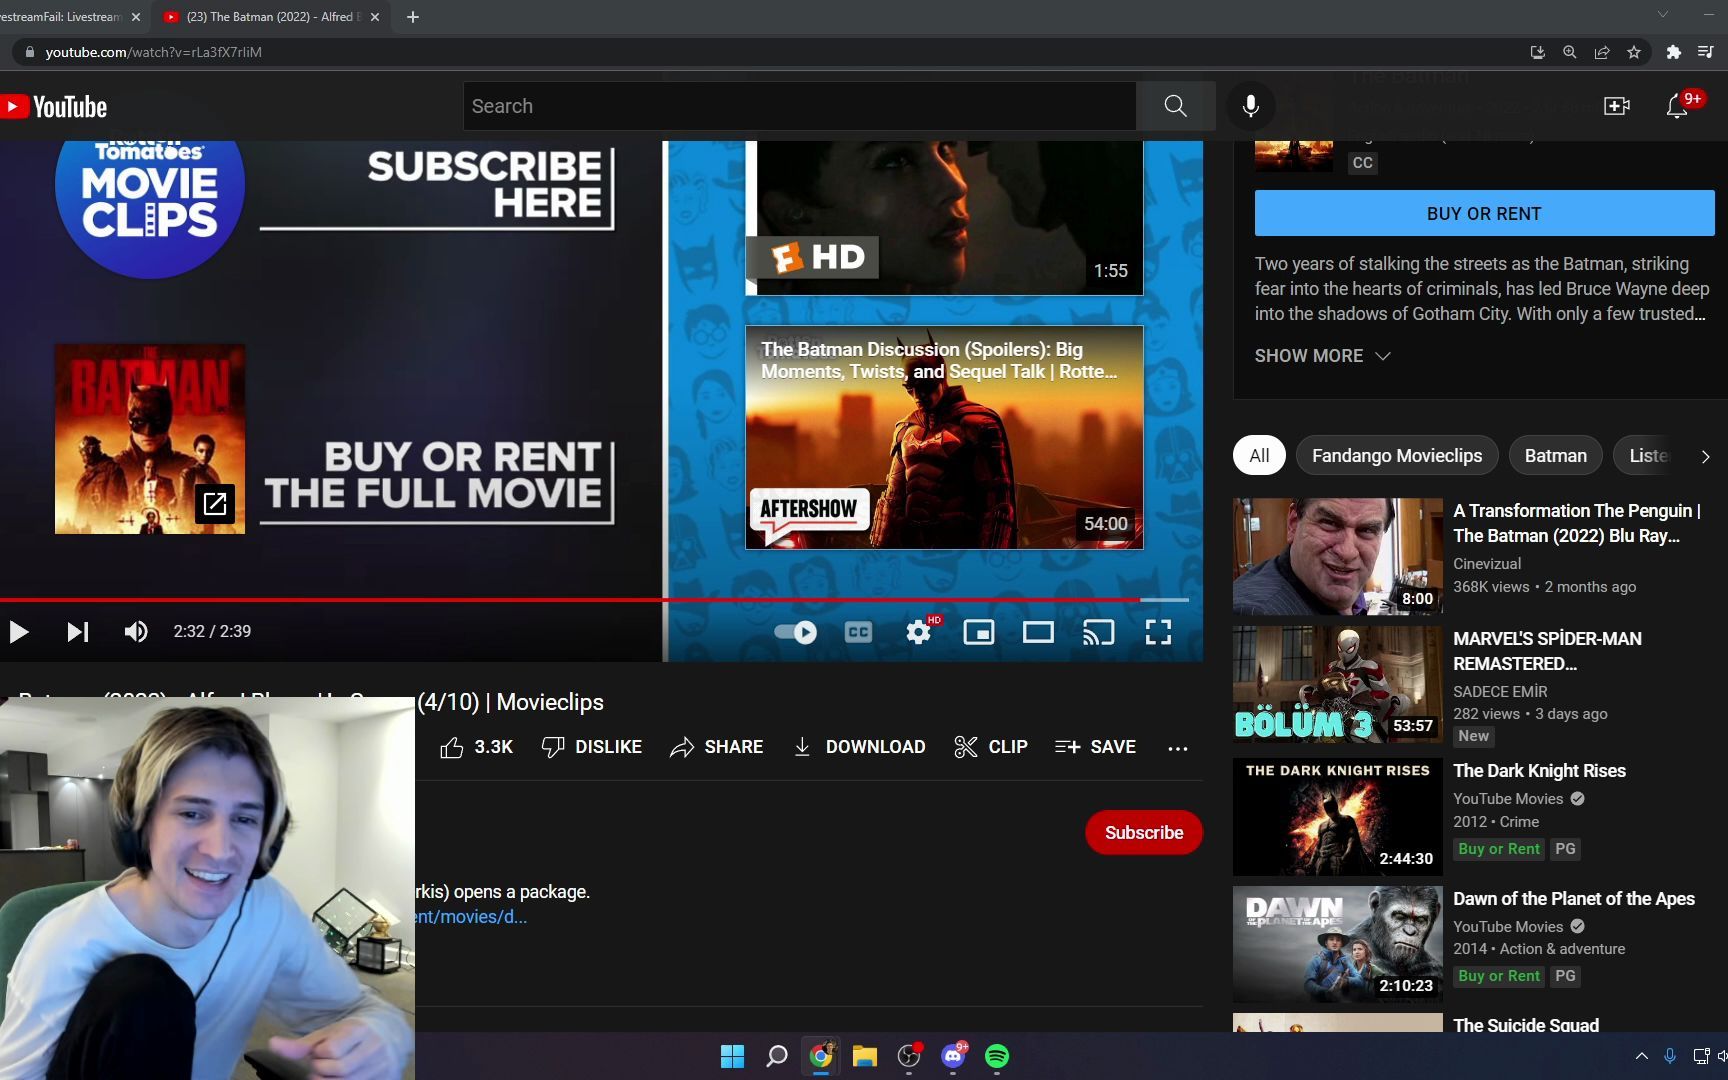Switch to miniplayer mode
This screenshot has width=1728, height=1080.
[x=978, y=632]
